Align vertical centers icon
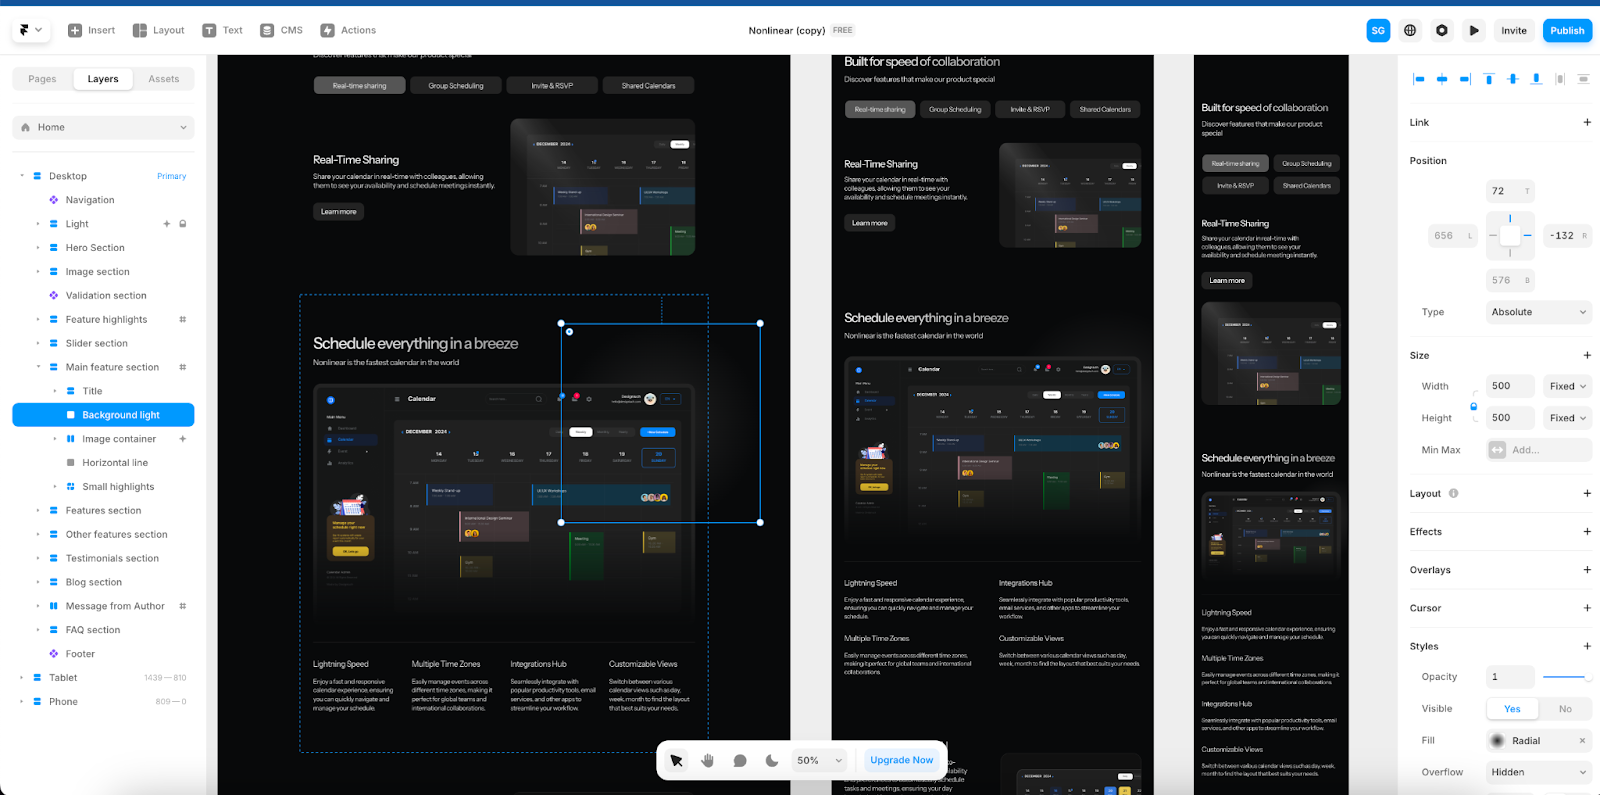The height and width of the screenshot is (795, 1600). pyautogui.click(x=1512, y=79)
